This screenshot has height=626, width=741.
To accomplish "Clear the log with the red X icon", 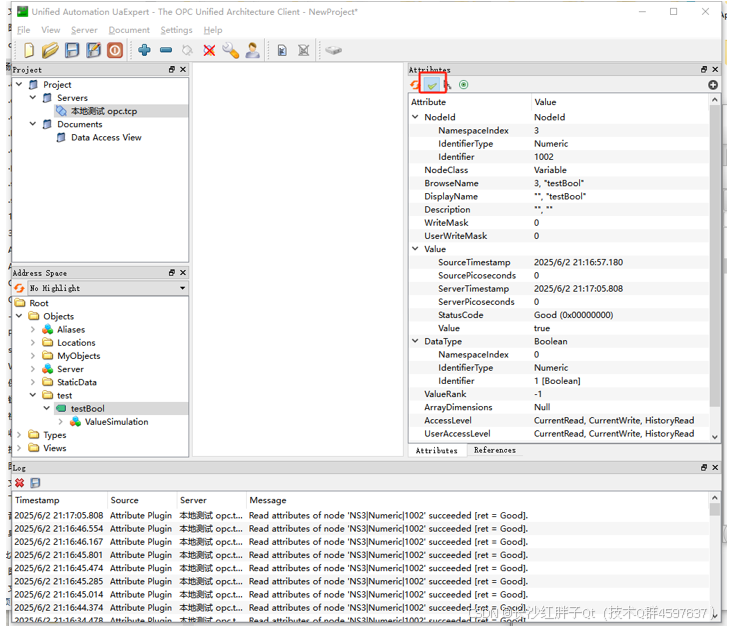I will [x=19, y=483].
